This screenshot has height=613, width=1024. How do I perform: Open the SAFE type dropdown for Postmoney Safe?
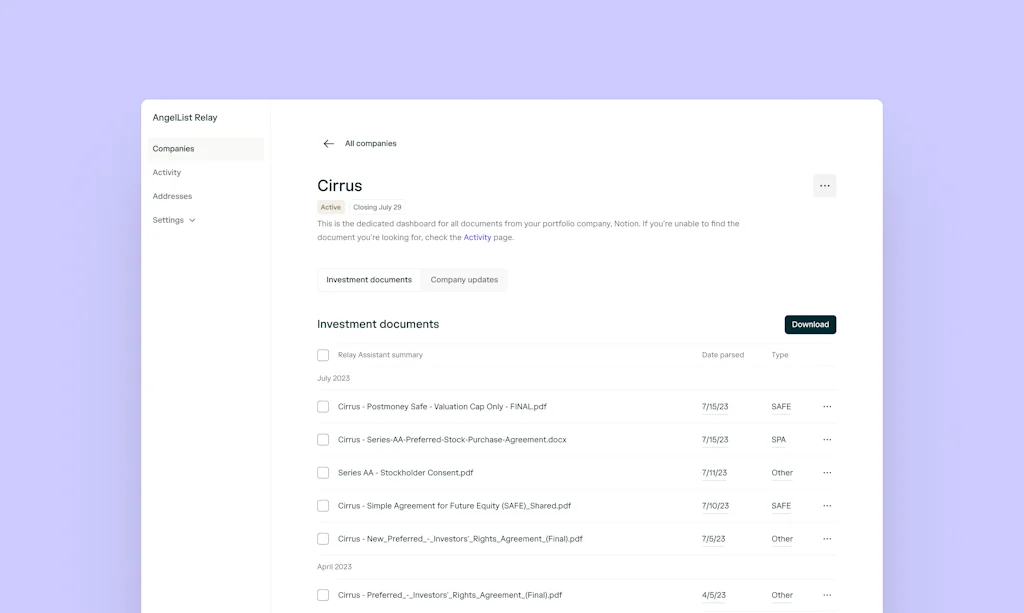(780, 406)
